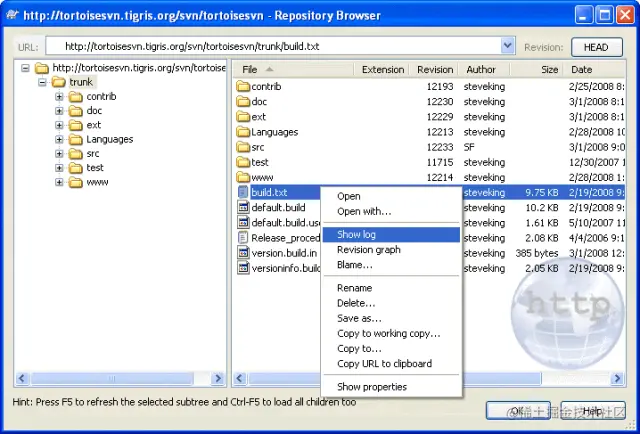Image resolution: width=640 pixels, height=434 pixels.
Task: Click file list scrollbar left arrow
Action: 240,379
